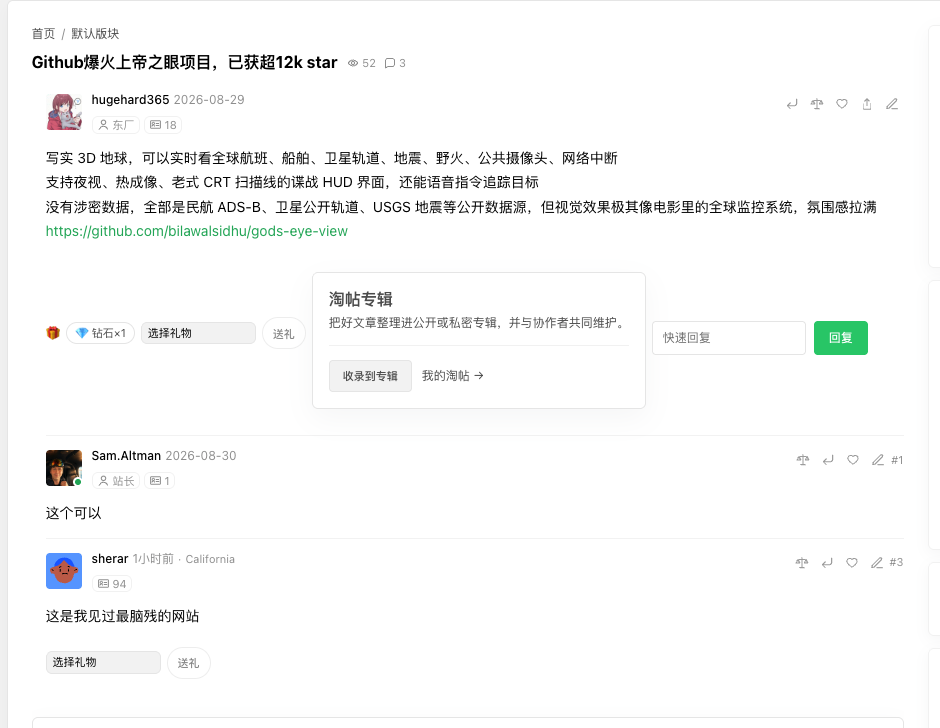Viewport: 940px width, 728px height.
Task: Share hugehard365's post using the share icon
Action: 867,104
